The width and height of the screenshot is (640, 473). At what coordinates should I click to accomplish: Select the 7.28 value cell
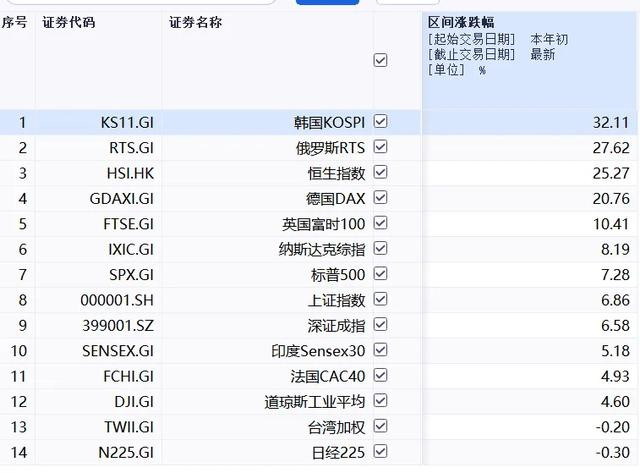(529, 275)
